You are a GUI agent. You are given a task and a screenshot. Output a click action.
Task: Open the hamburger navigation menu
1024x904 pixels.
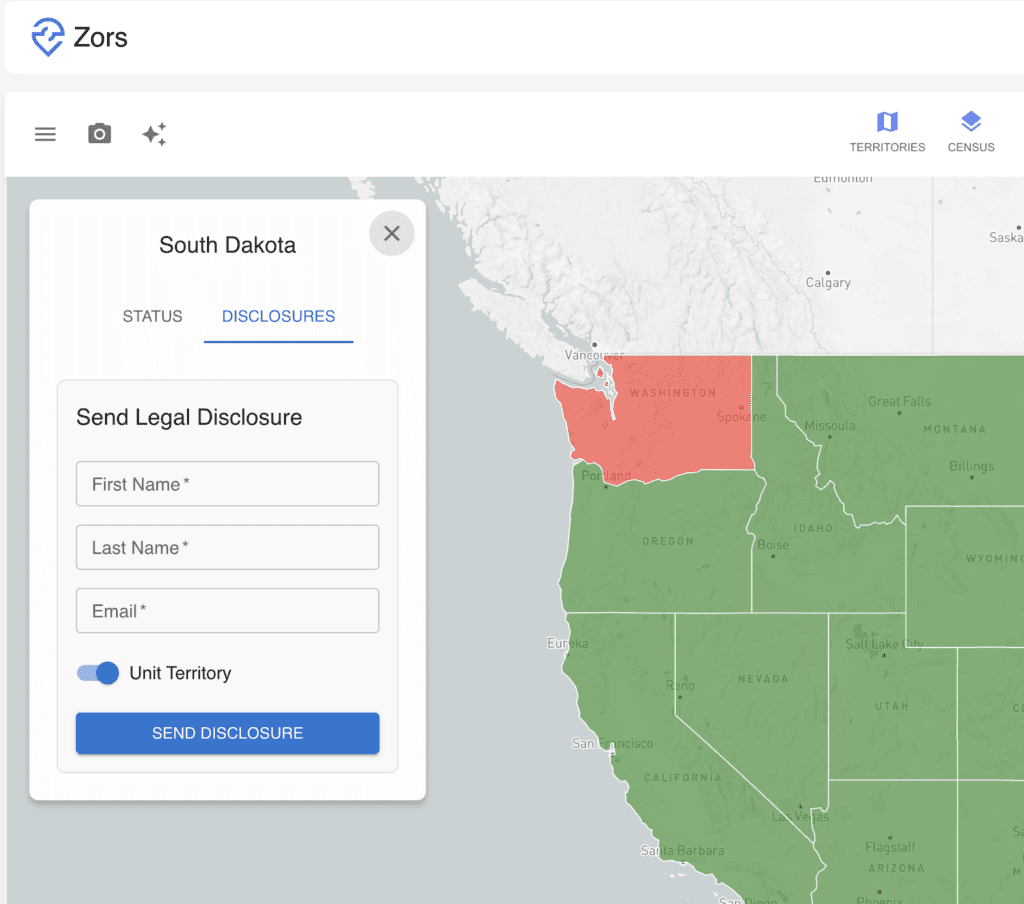point(45,133)
